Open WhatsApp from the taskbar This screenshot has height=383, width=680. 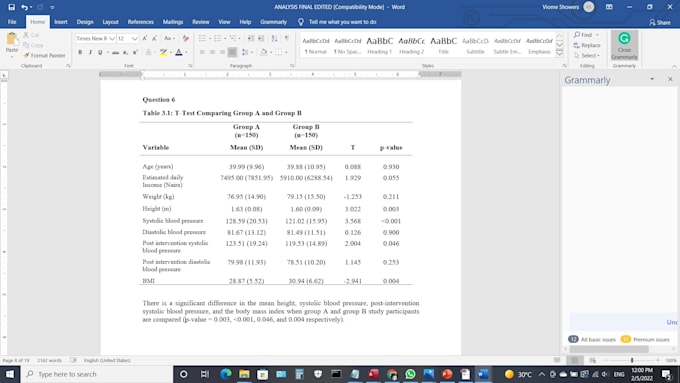point(410,374)
